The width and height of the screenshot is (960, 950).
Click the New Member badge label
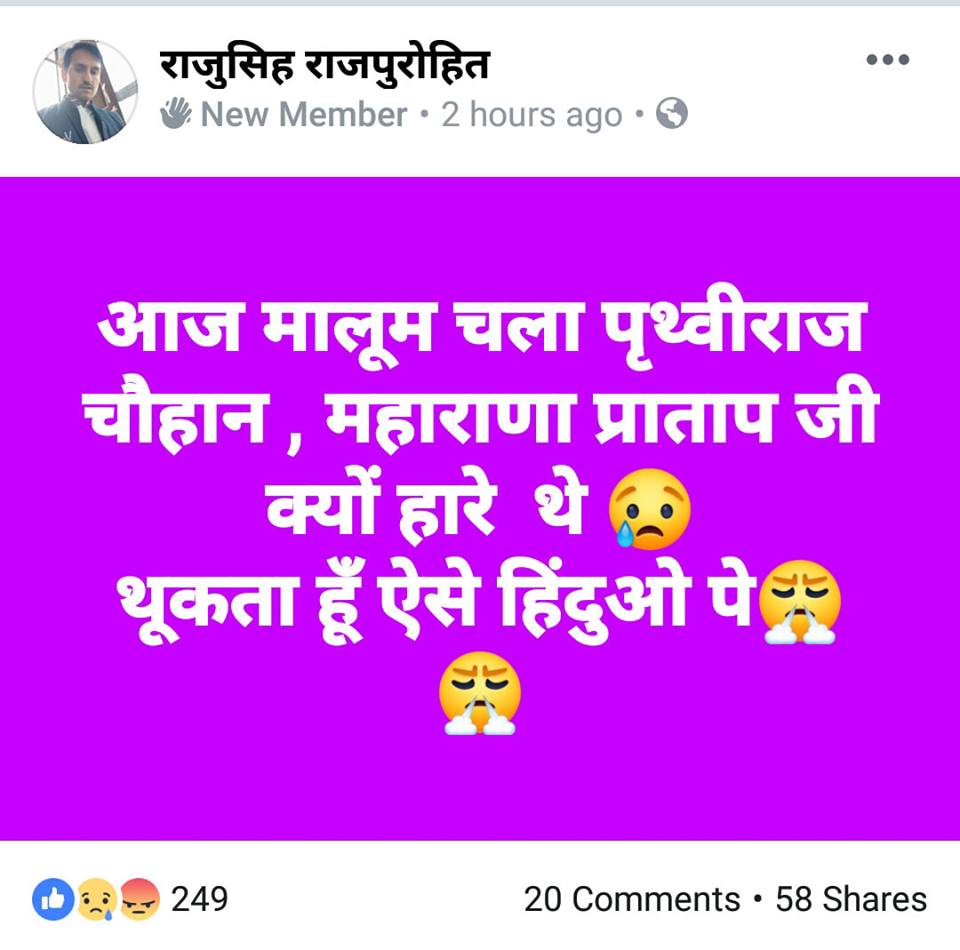[x=304, y=114]
